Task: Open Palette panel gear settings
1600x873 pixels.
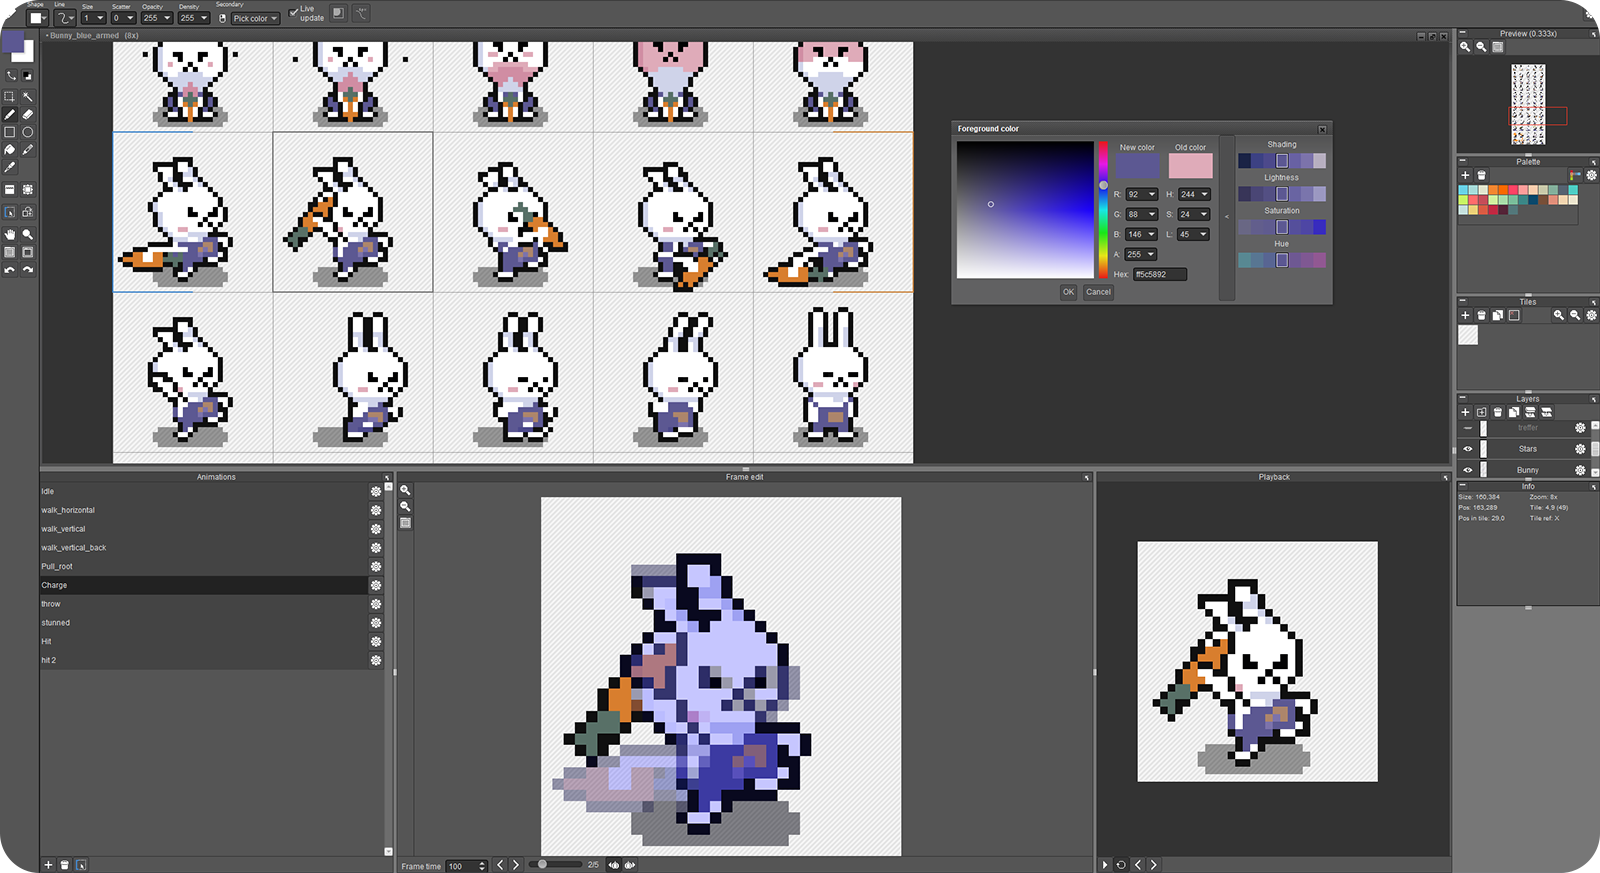Action: [x=1592, y=175]
